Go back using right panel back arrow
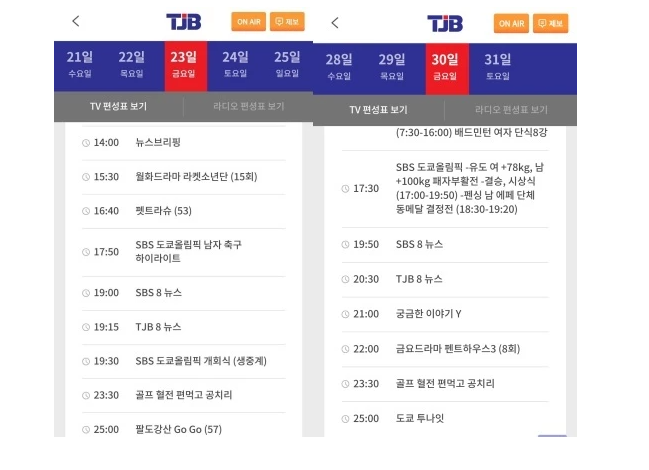The image size is (649, 470). tap(335, 22)
